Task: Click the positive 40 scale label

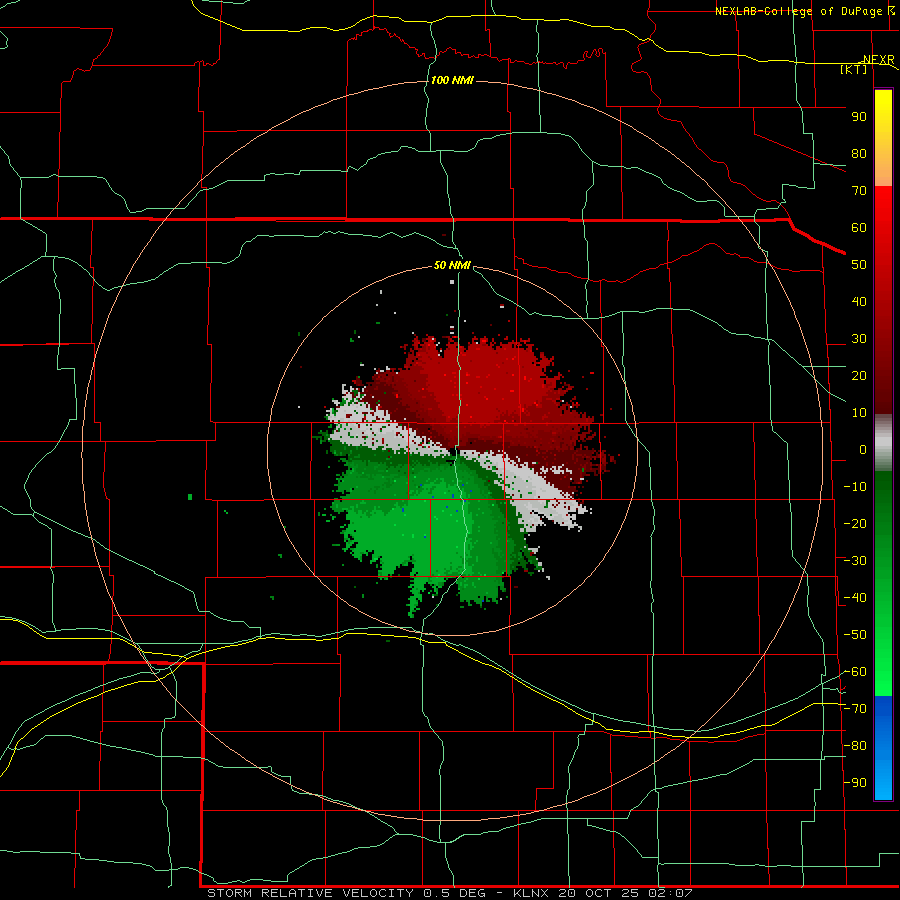Action: tap(859, 302)
